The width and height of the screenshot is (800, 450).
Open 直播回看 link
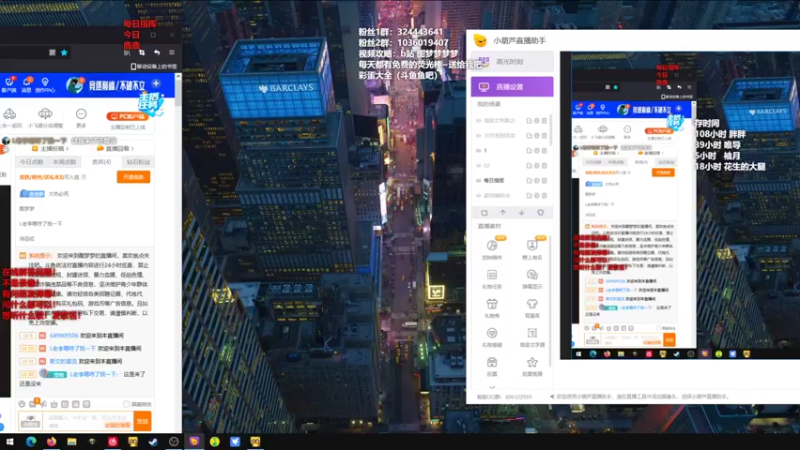pyautogui.click(x=116, y=148)
